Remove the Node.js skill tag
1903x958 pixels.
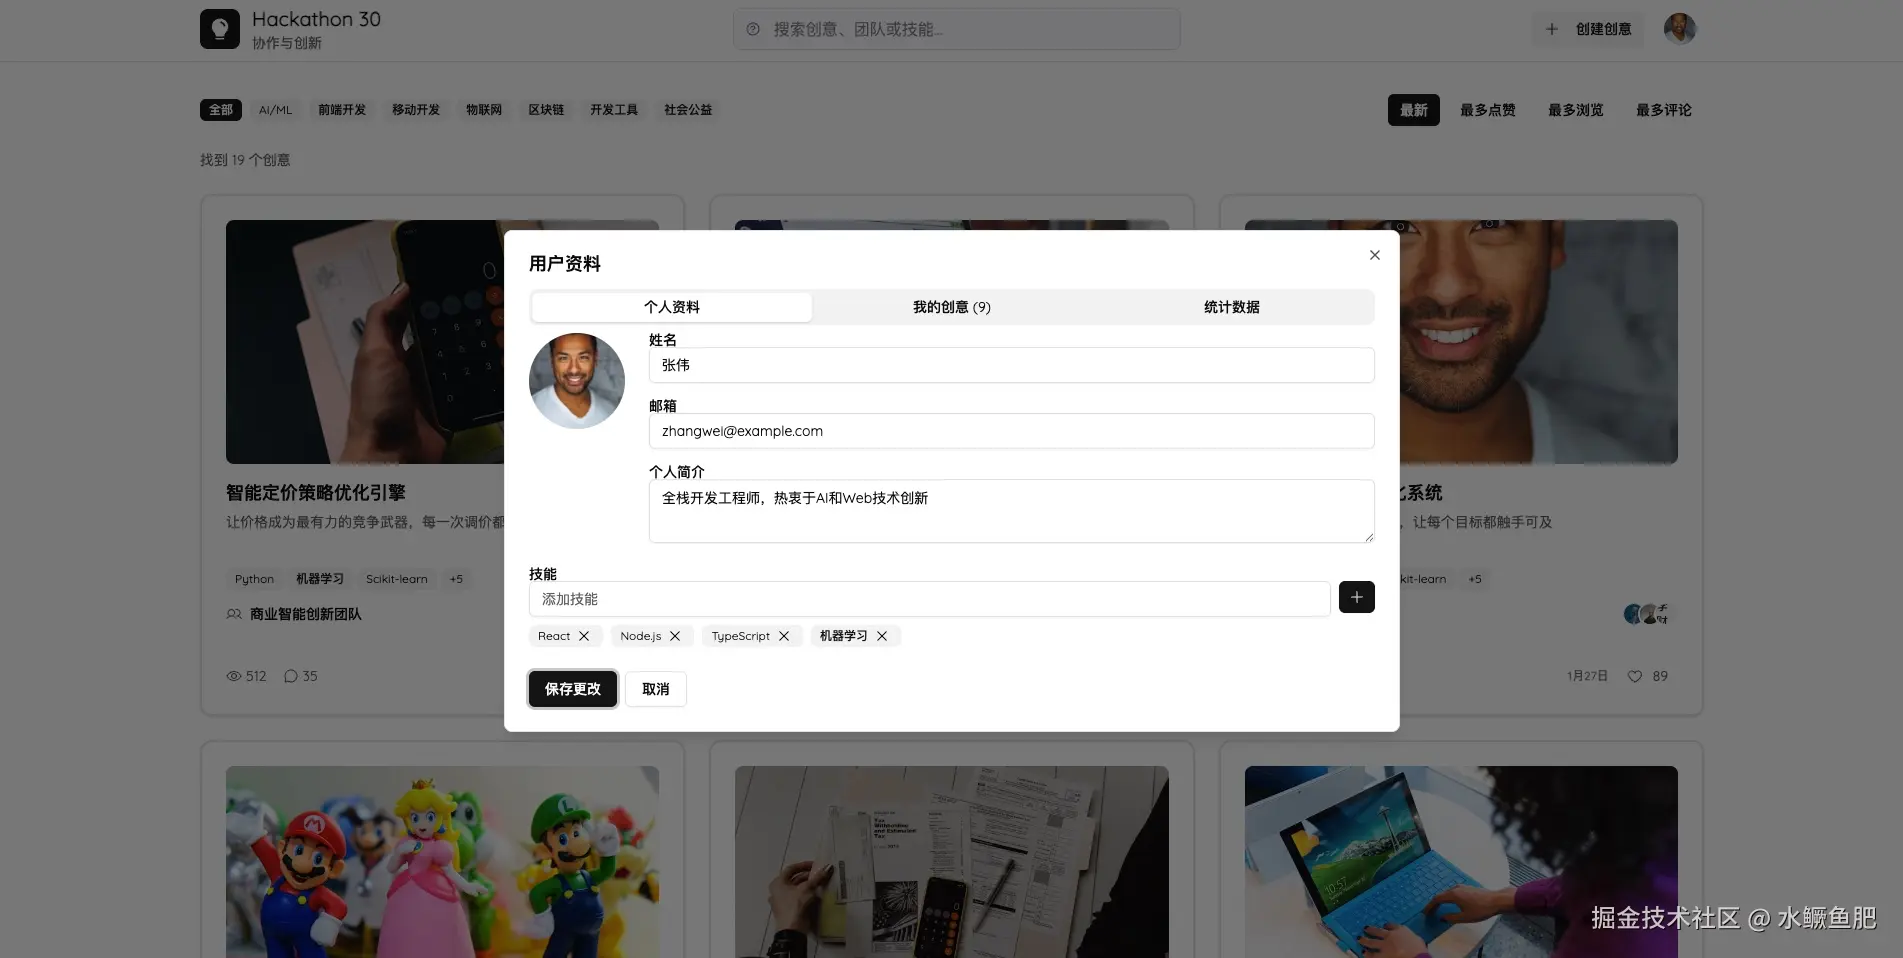point(676,636)
